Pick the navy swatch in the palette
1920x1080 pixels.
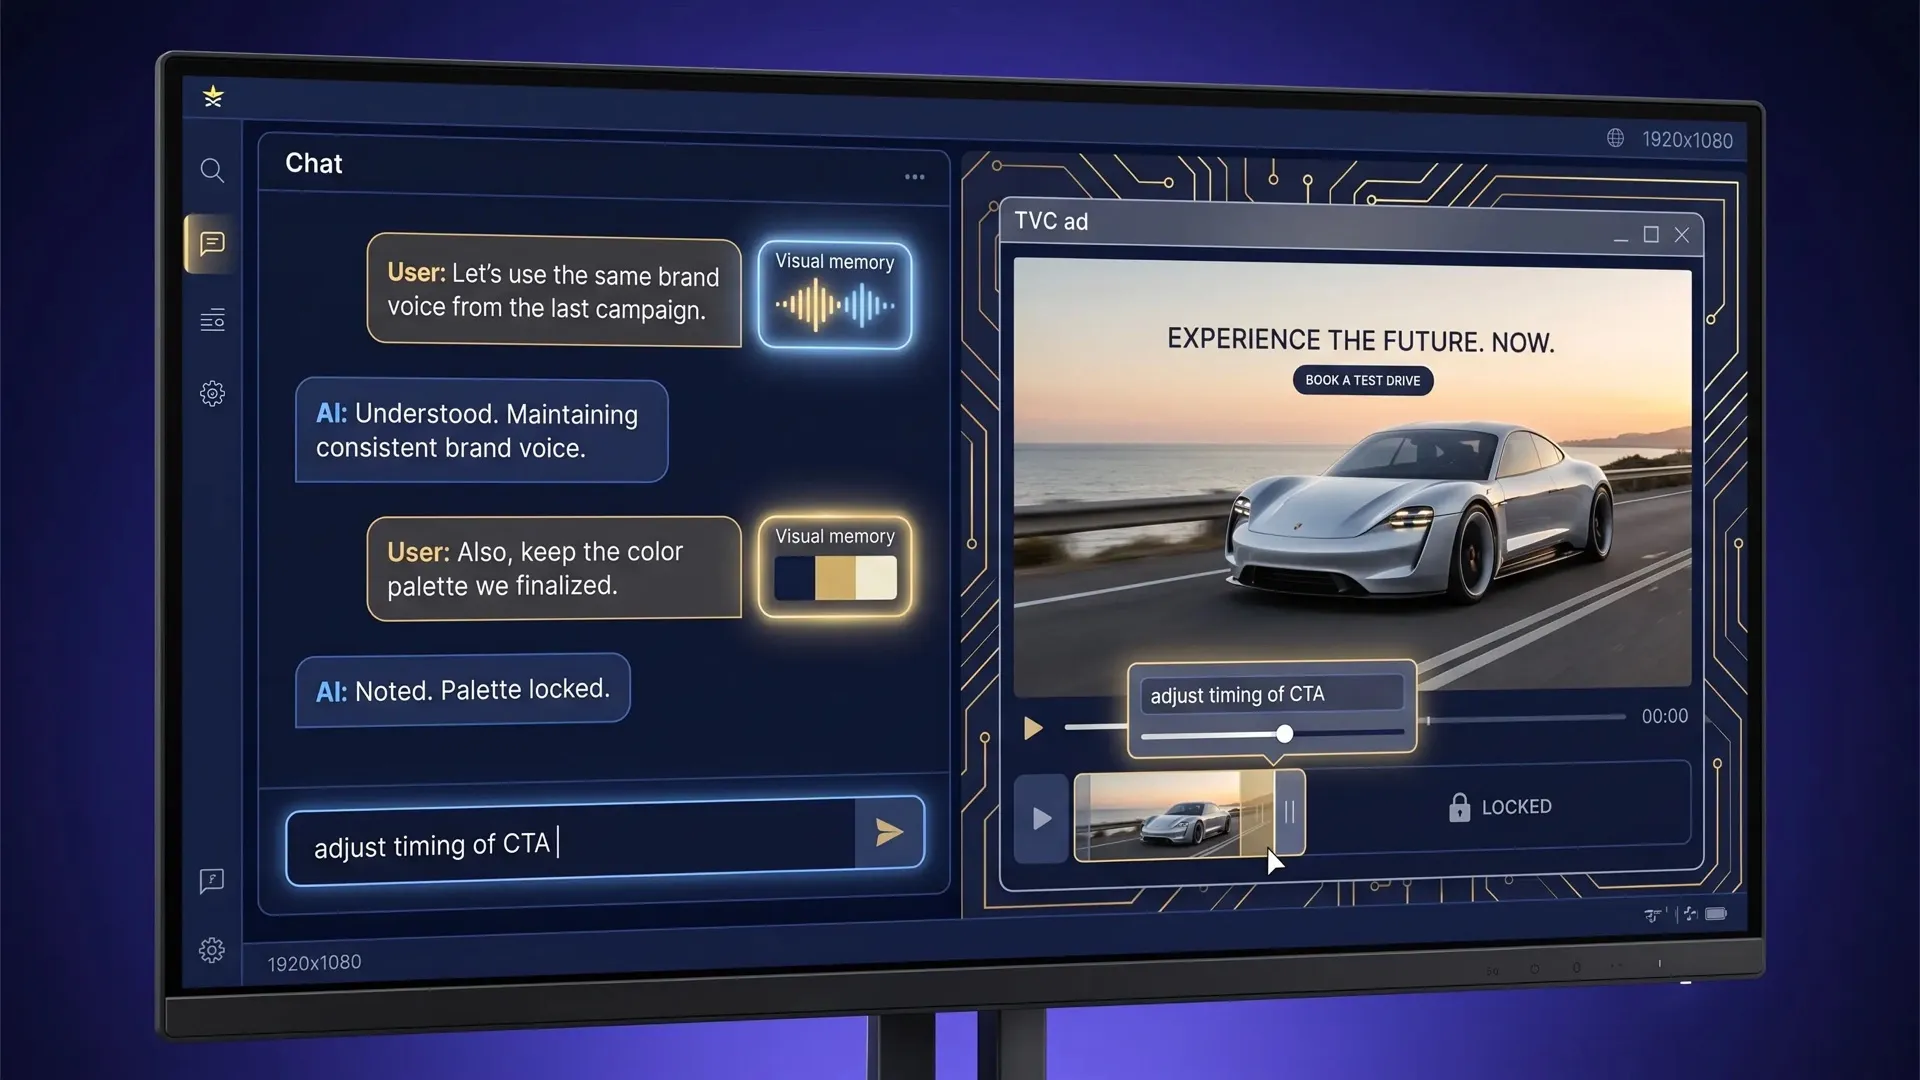coord(795,577)
